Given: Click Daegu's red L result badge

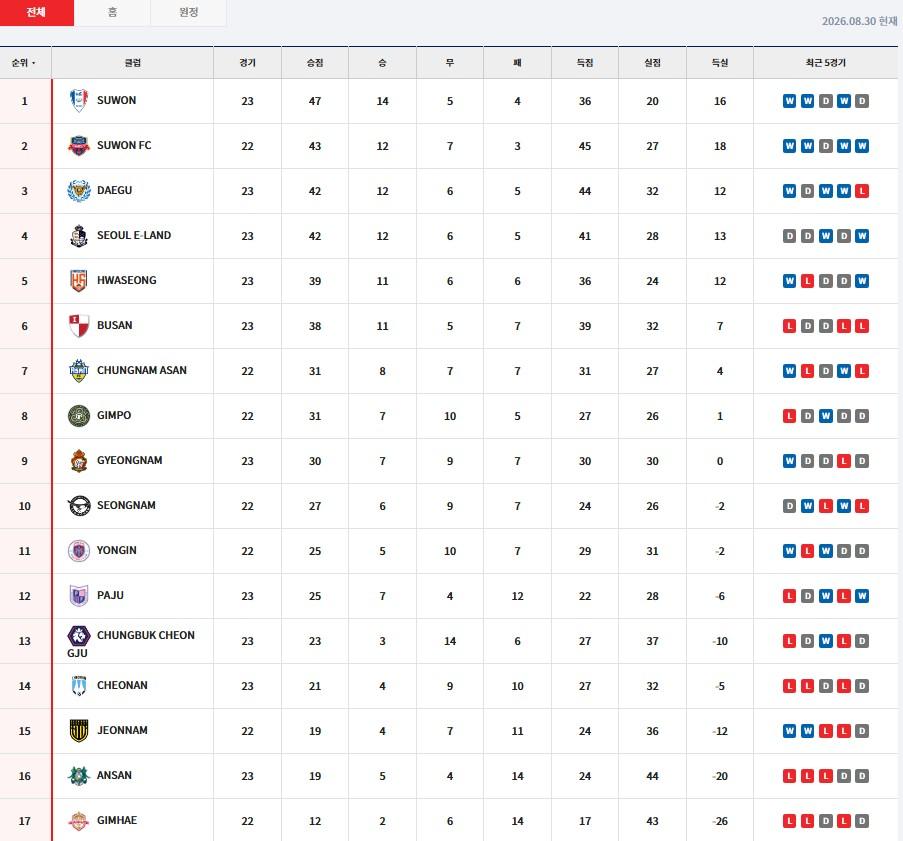Looking at the screenshot, I should click(862, 191).
